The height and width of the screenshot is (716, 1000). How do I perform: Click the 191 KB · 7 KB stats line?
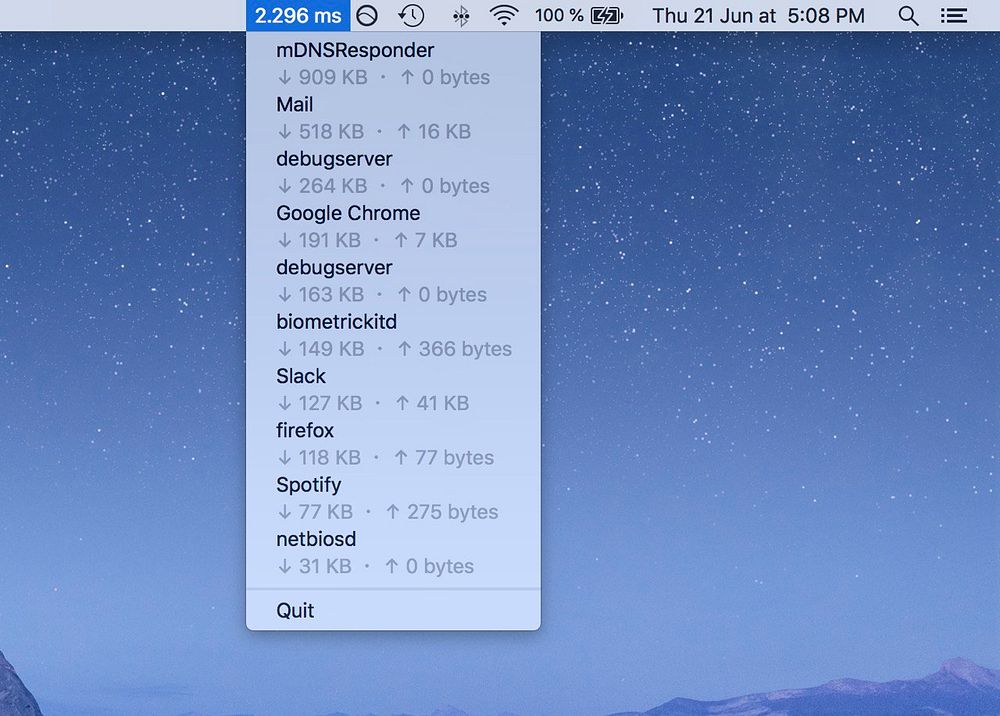pyautogui.click(x=367, y=240)
